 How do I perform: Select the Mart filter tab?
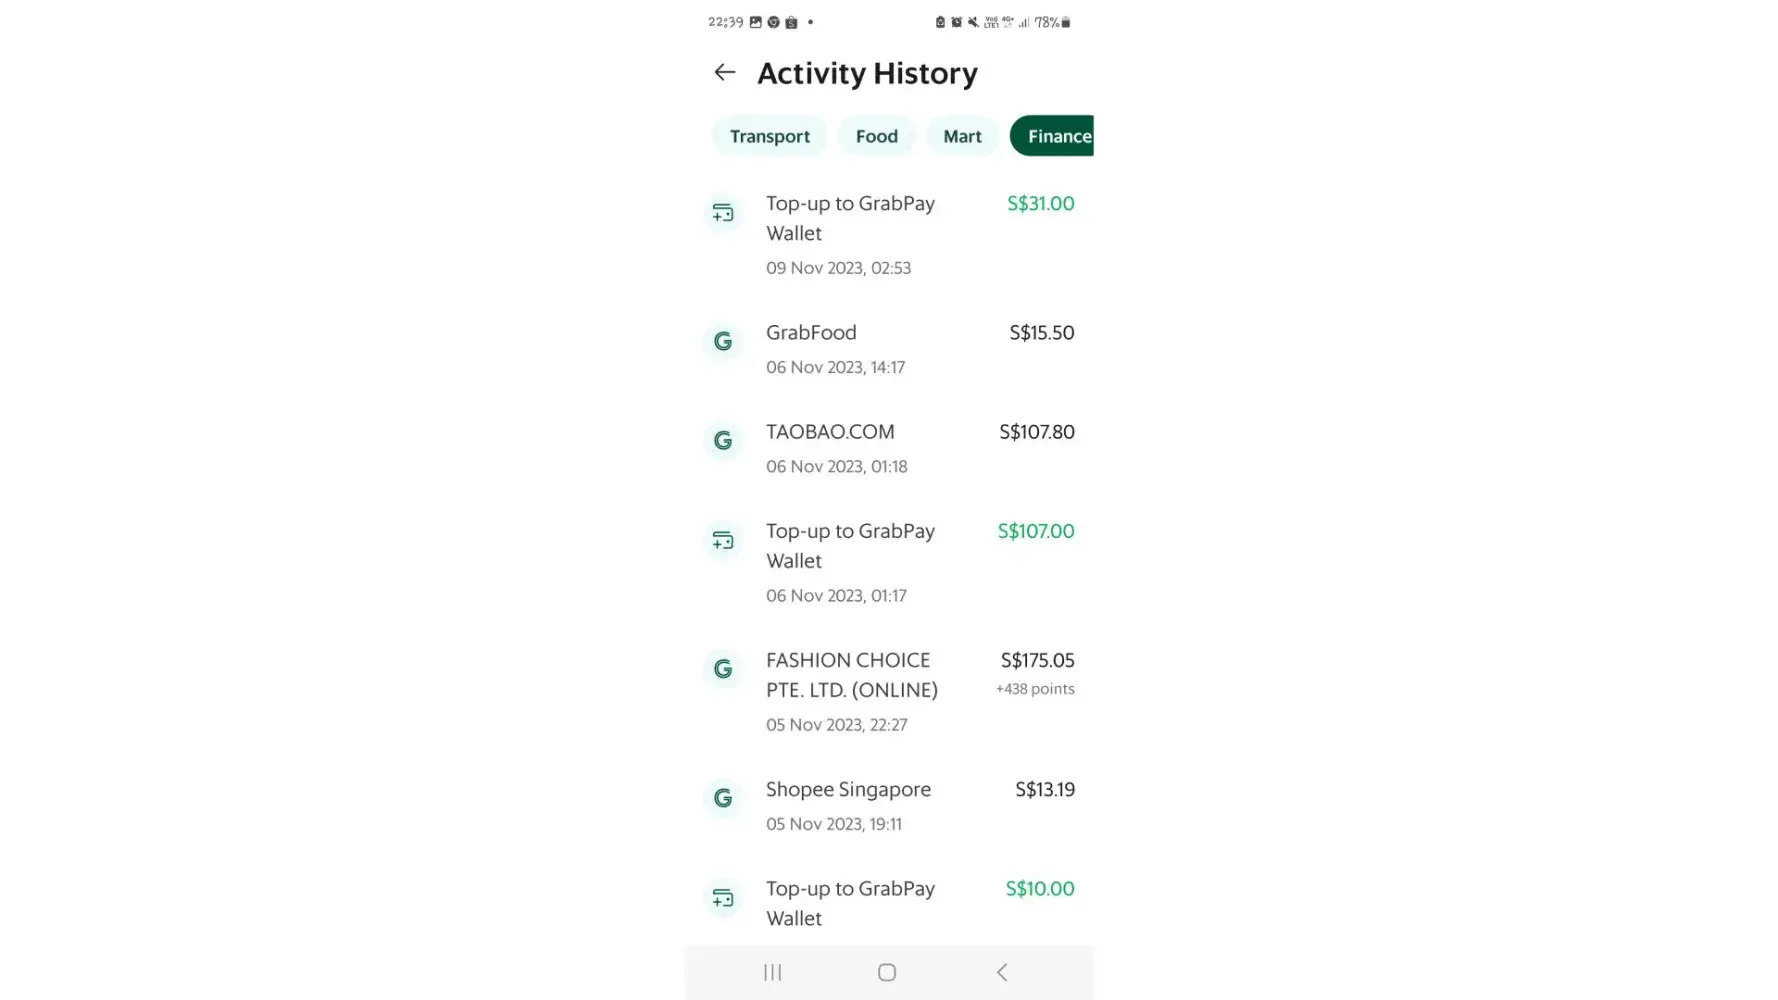[962, 136]
